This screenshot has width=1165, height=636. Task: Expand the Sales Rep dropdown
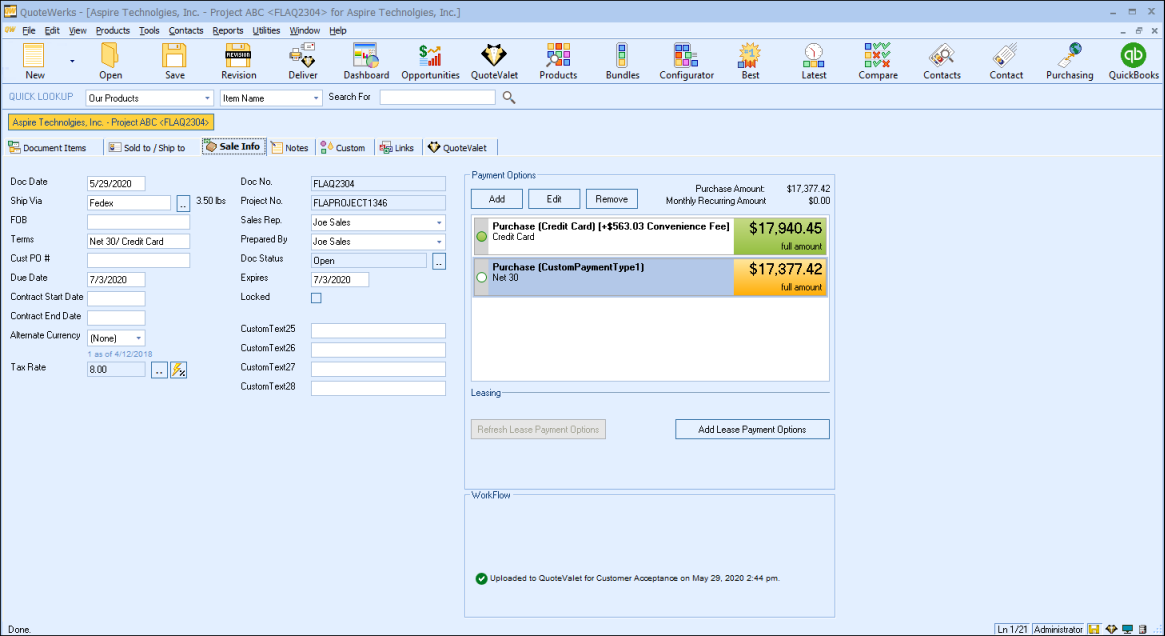[x=439, y=223]
